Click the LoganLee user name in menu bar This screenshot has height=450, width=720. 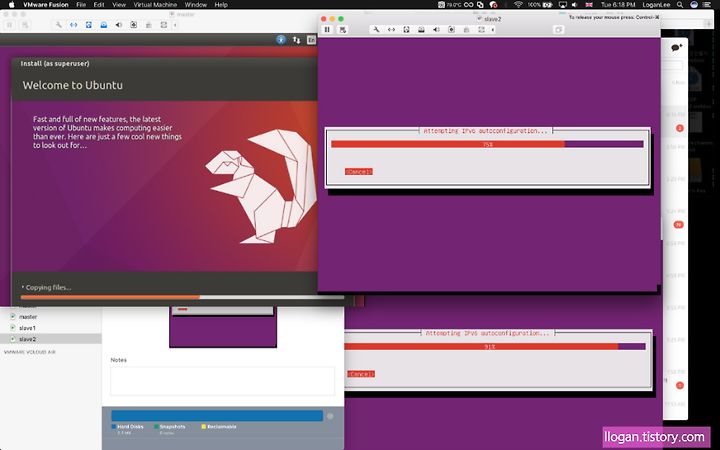pyautogui.click(x=656, y=5)
